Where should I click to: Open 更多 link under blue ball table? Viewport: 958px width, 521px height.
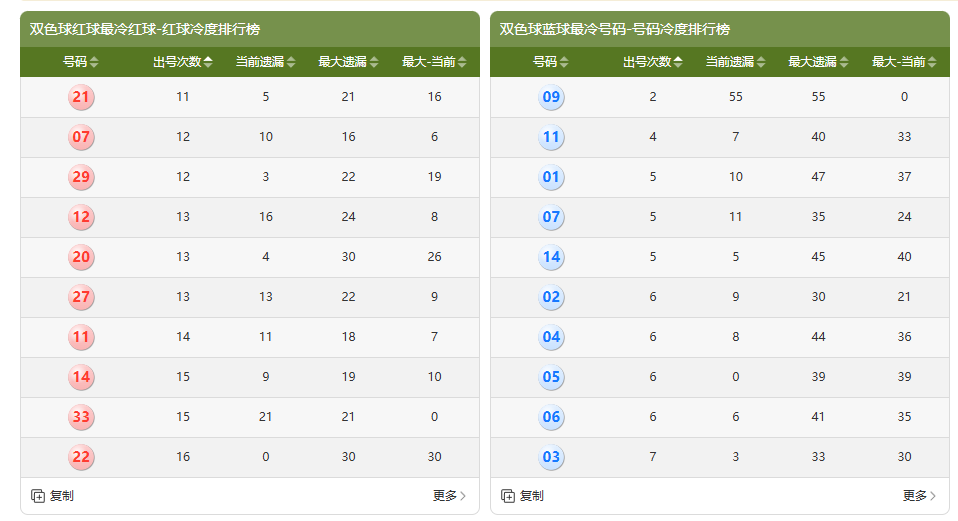pos(919,496)
